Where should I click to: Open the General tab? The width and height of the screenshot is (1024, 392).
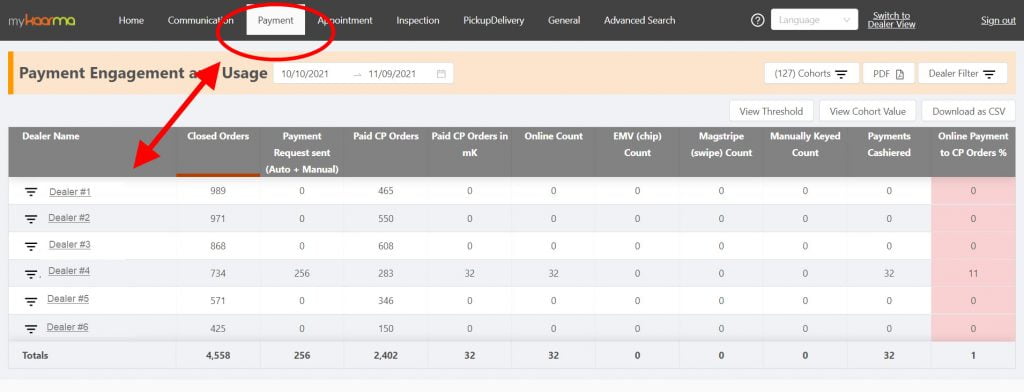pyautogui.click(x=564, y=20)
